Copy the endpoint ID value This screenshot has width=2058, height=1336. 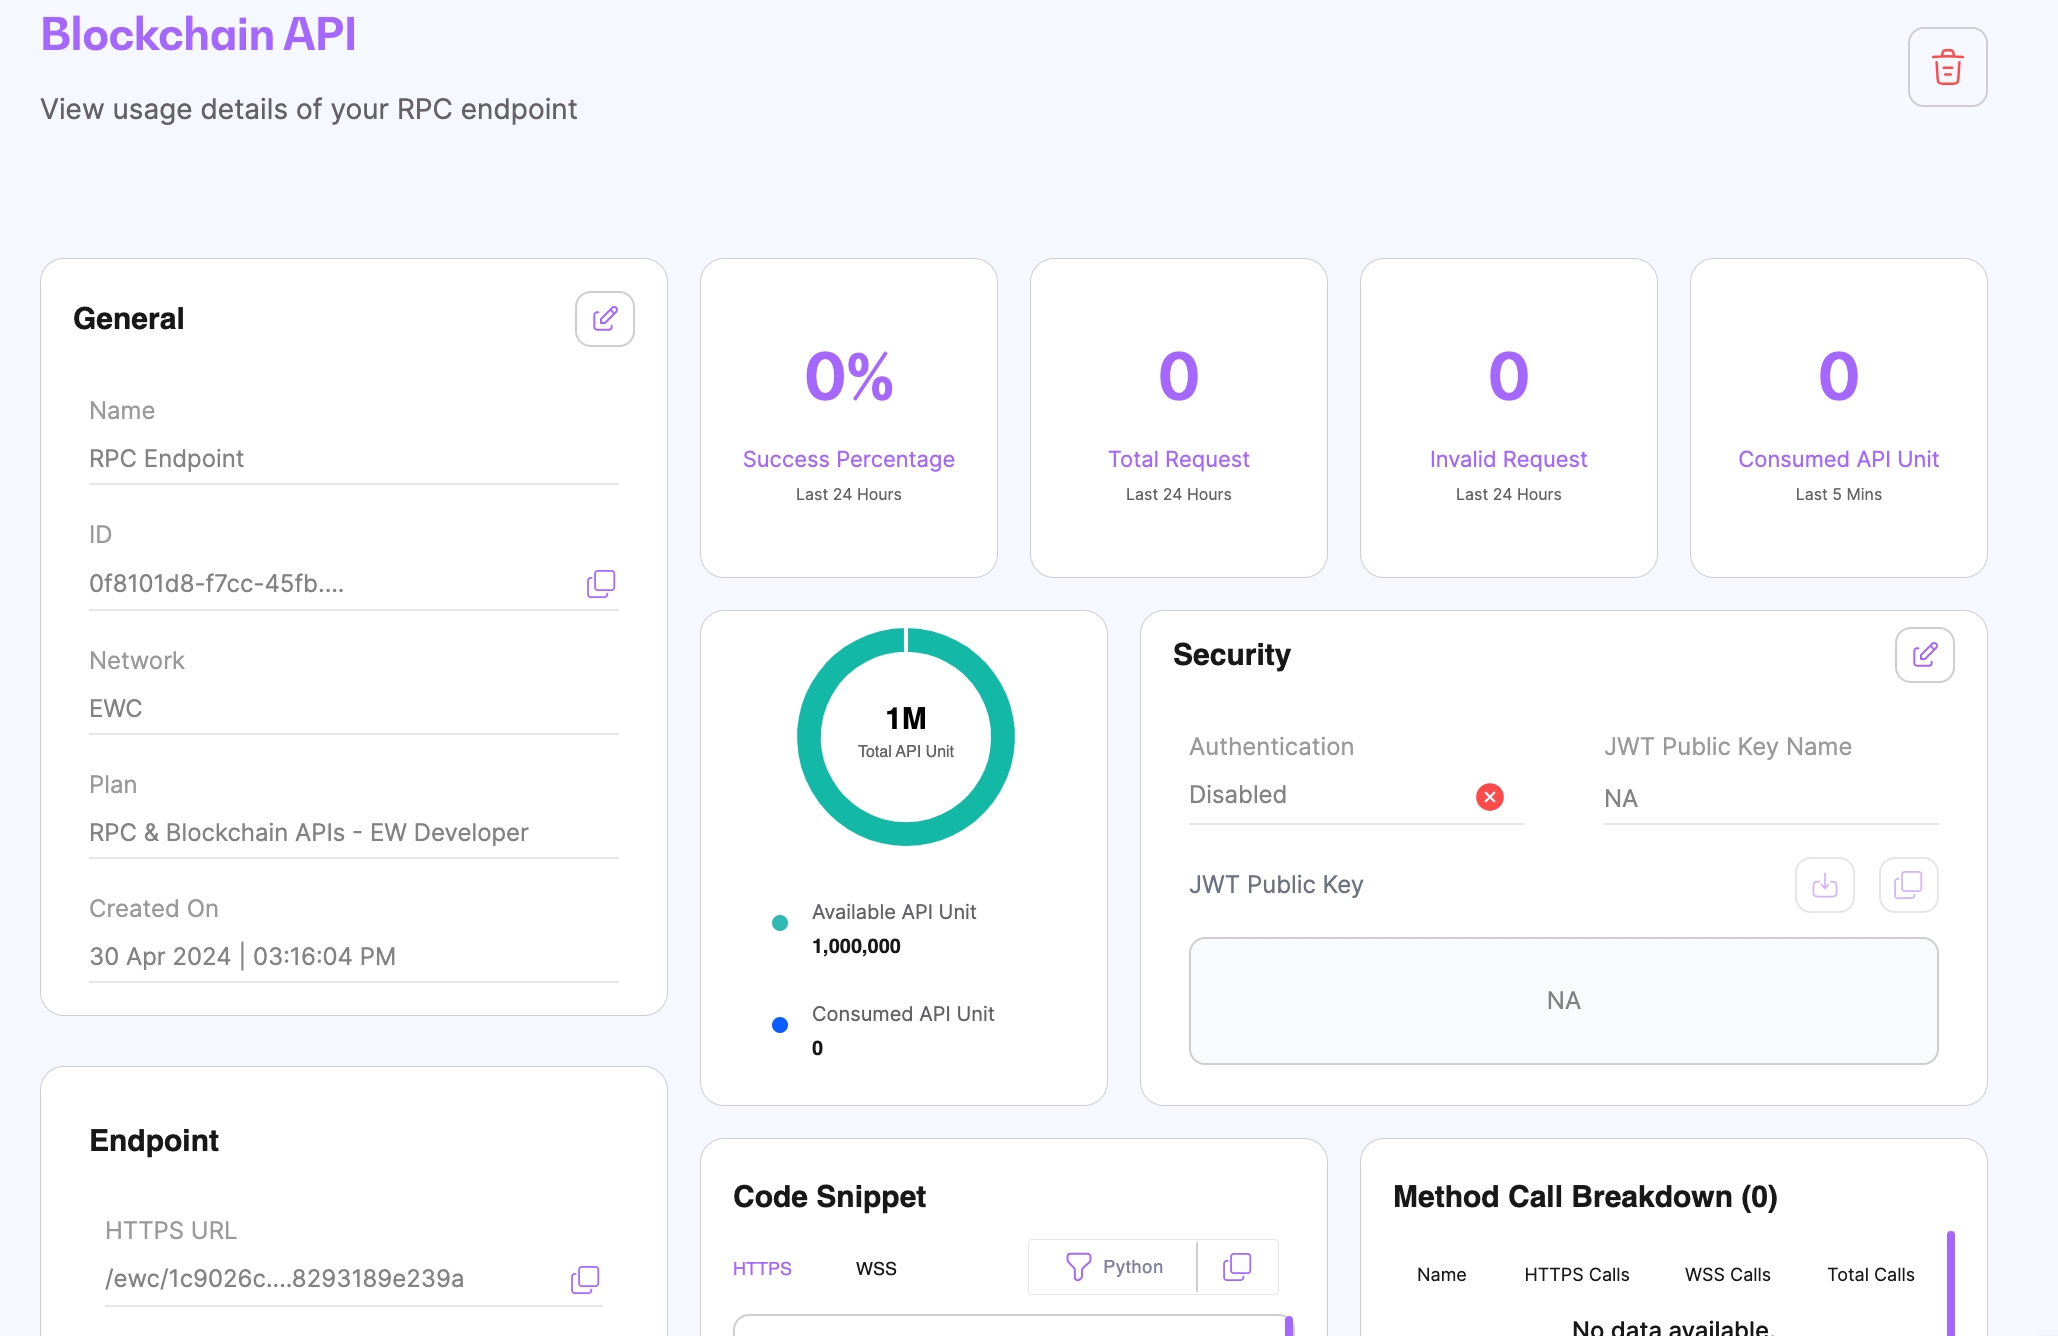pos(600,584)
